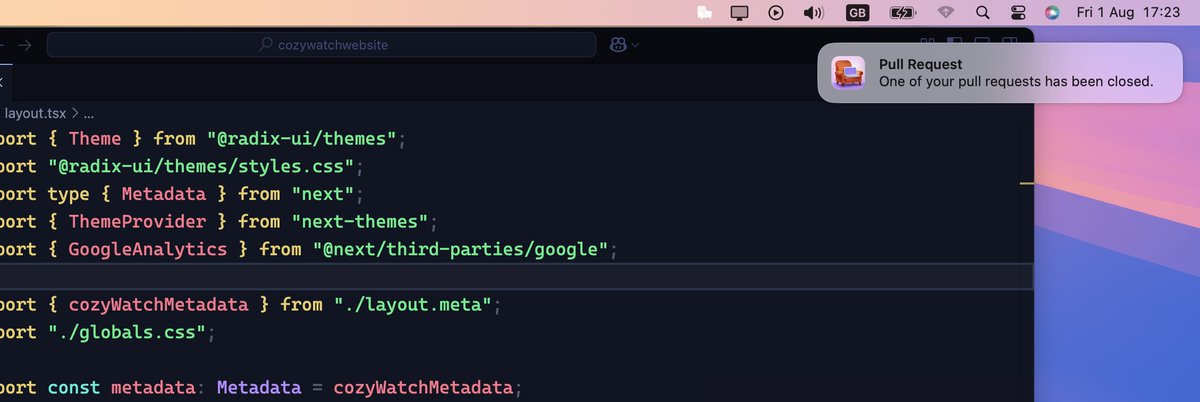Open the GB input source menu
The image size is (1200, 402).
click(x=857, y=13)
